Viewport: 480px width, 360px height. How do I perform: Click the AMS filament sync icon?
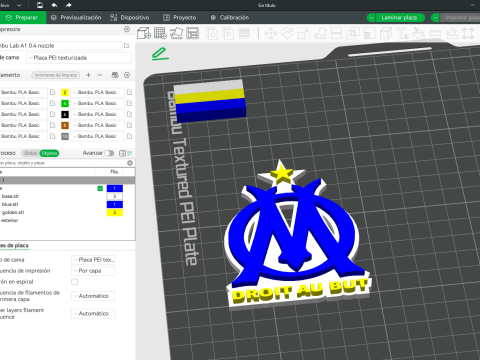coord(115,75)
